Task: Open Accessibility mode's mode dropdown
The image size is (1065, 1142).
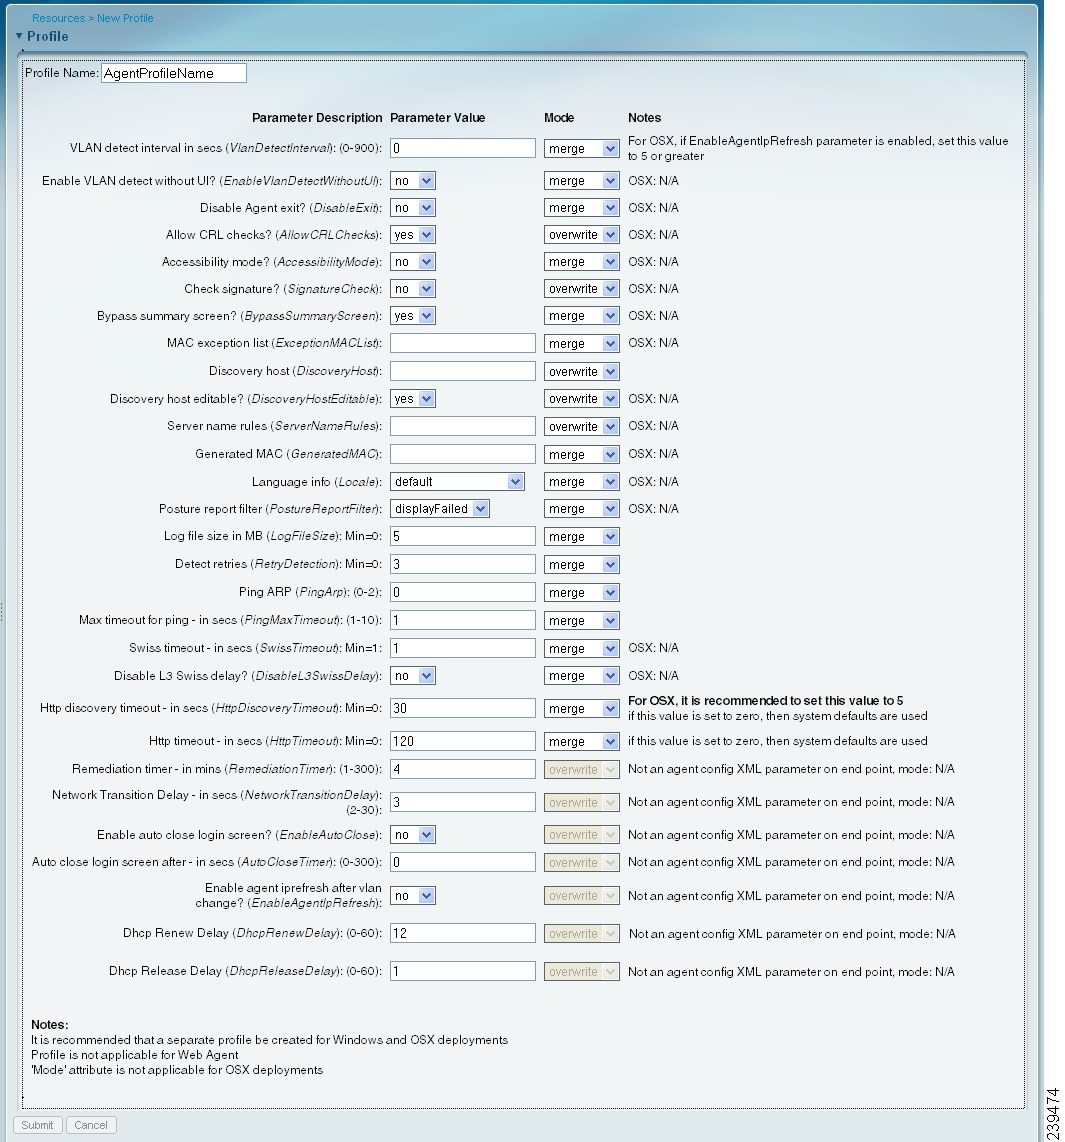Action: tap(581, 261)
